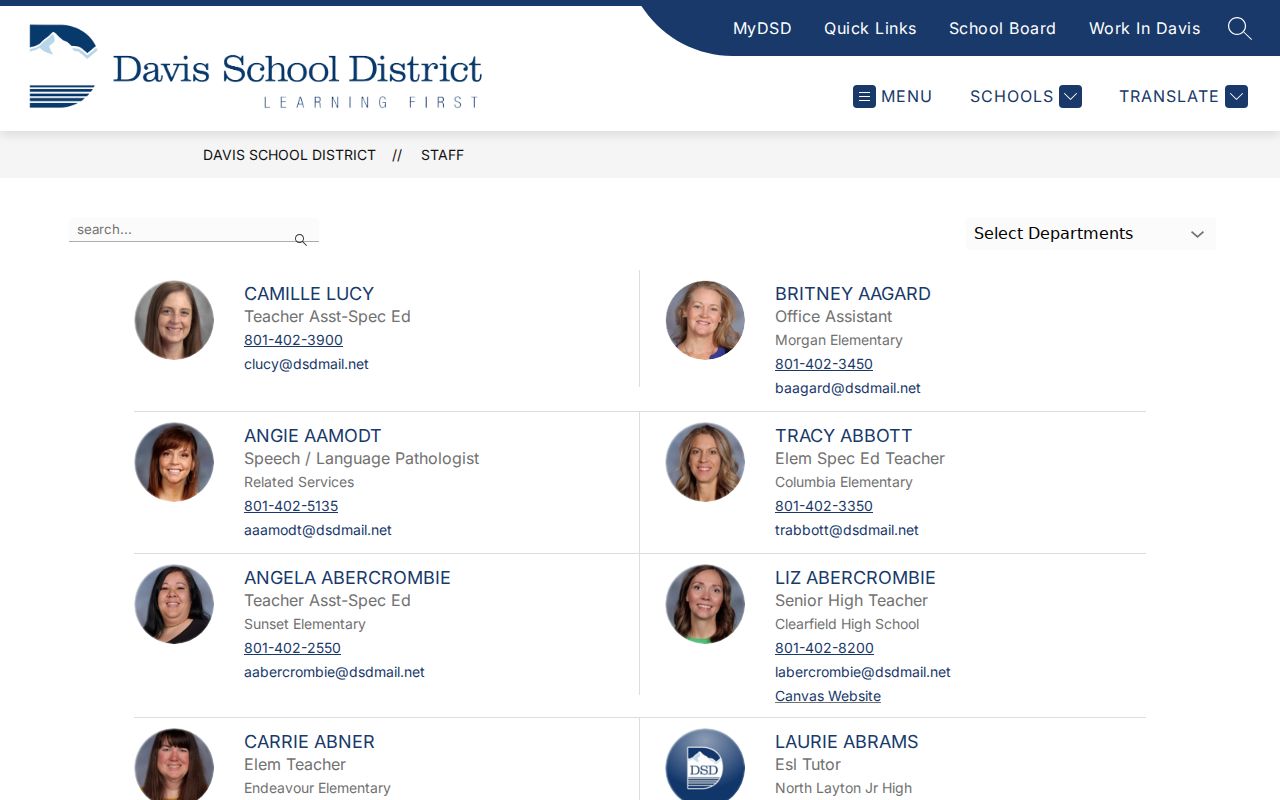
Task: Click the hamburger MENU icon
Action: point(864,96)
